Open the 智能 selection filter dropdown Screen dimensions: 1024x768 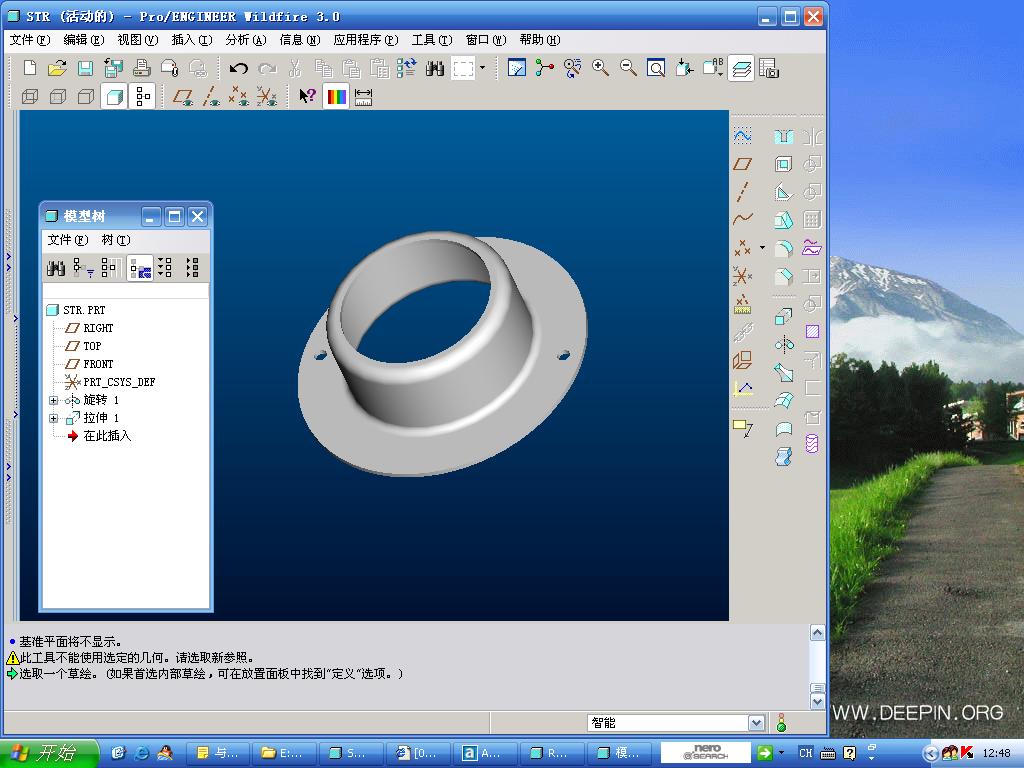click(756, 723)
